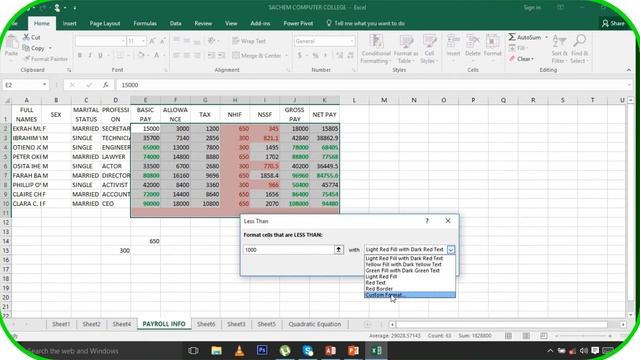Open VLC media player from taskbar
Viewport: 640px width, 360px height.
(239, 350)
